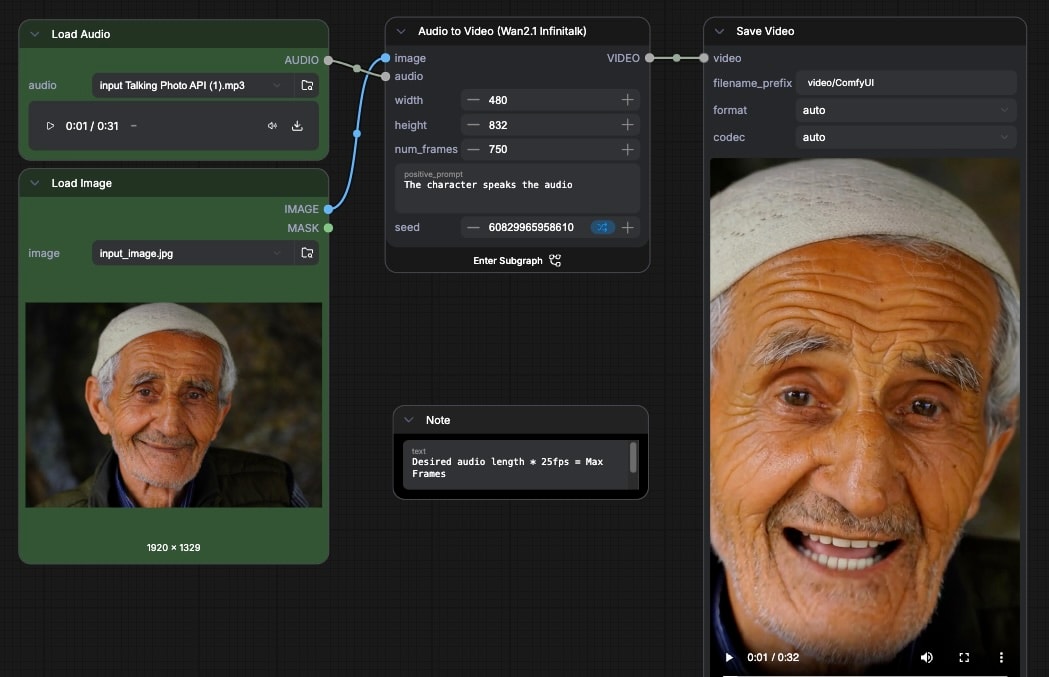Open the format dropdown in Save Video
Viewport: 1049px width, 677px height.
pos(906,110)
